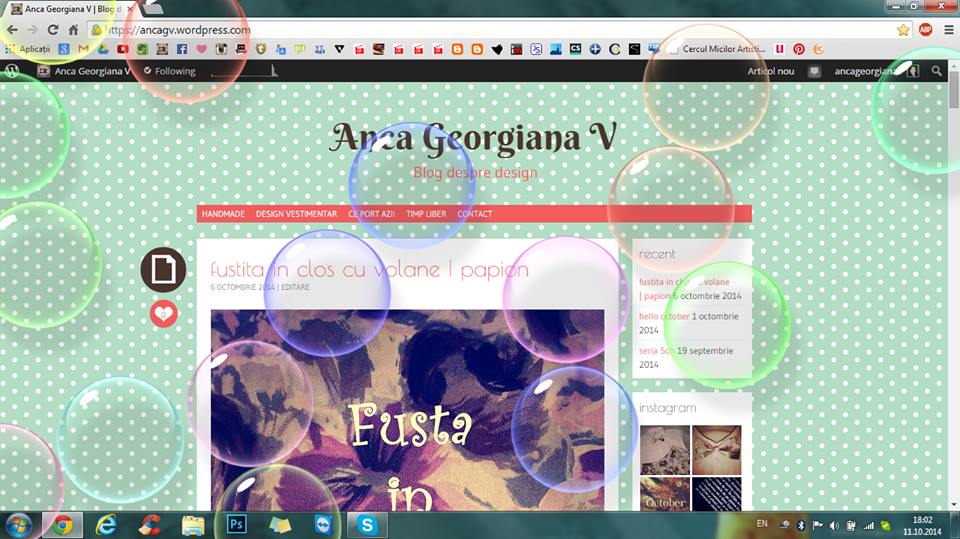Click the red heart like icon beside post

[x=163, y=314]
